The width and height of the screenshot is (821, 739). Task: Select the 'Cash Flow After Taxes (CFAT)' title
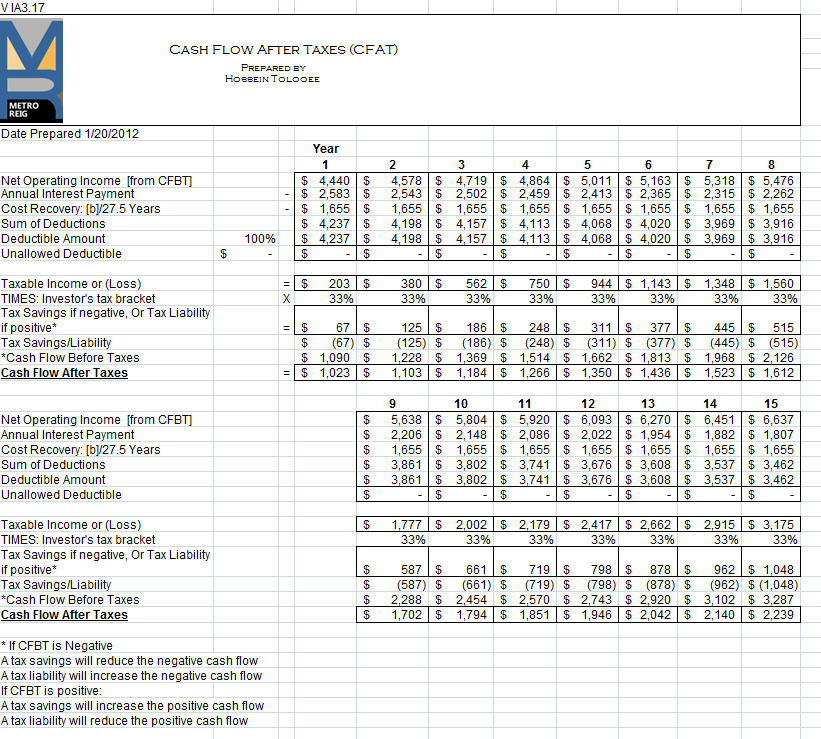tap(283, 50)
